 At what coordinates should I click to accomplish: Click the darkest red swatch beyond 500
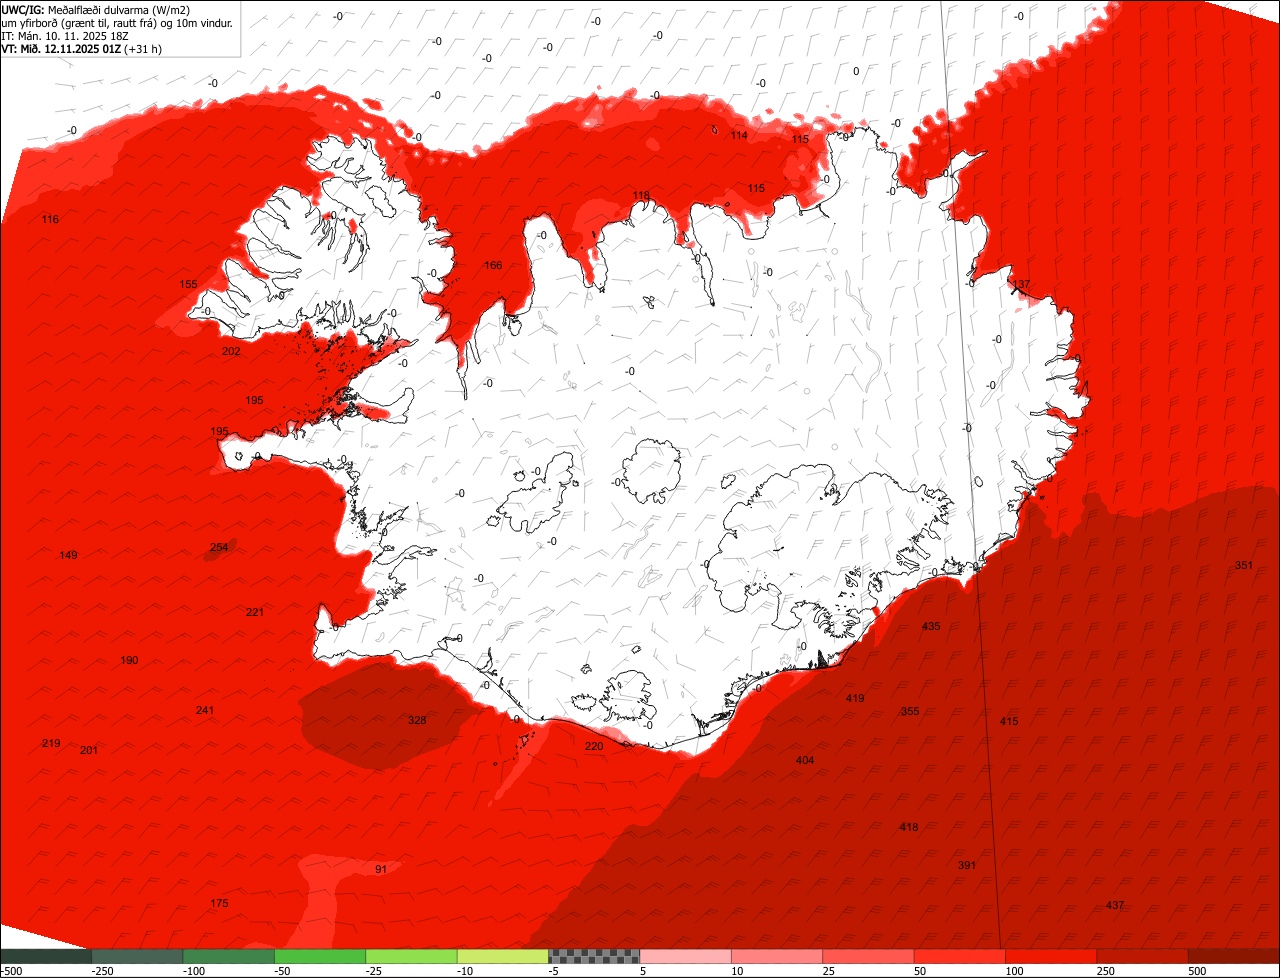1234,956
